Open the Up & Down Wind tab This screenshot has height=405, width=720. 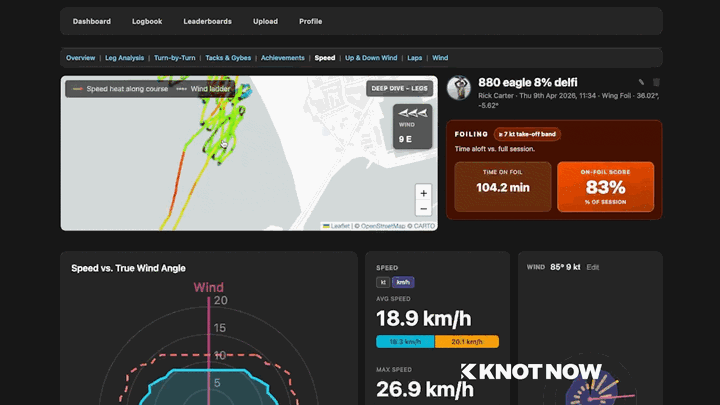(371, 58)
